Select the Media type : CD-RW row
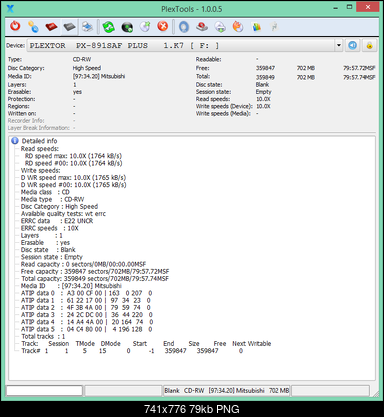Image resolution: width=384 pixels, height=417 pixels. coord(52,199)
